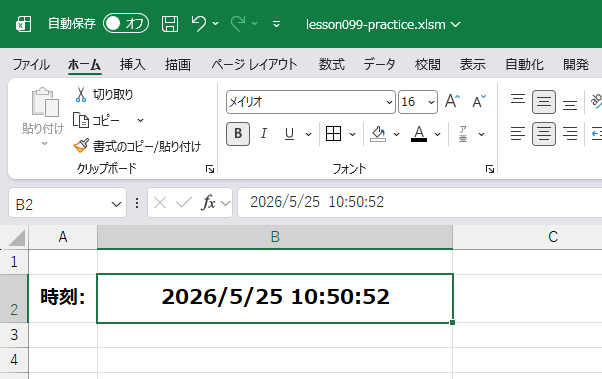Screen dimensions: 602x379
Task: Open the ページ レイアウト tab
Action: tap(254, 64)
